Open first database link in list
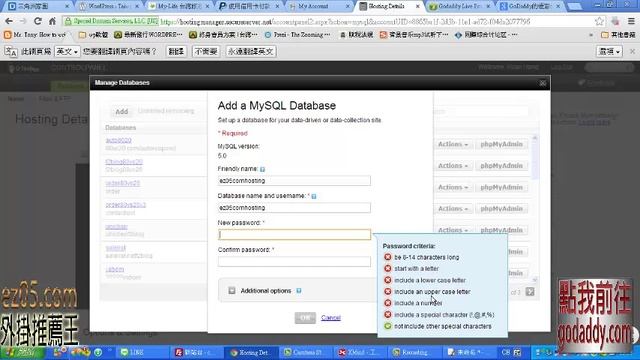The width and height of the screenshot is (640, 360). click(118, 140)
